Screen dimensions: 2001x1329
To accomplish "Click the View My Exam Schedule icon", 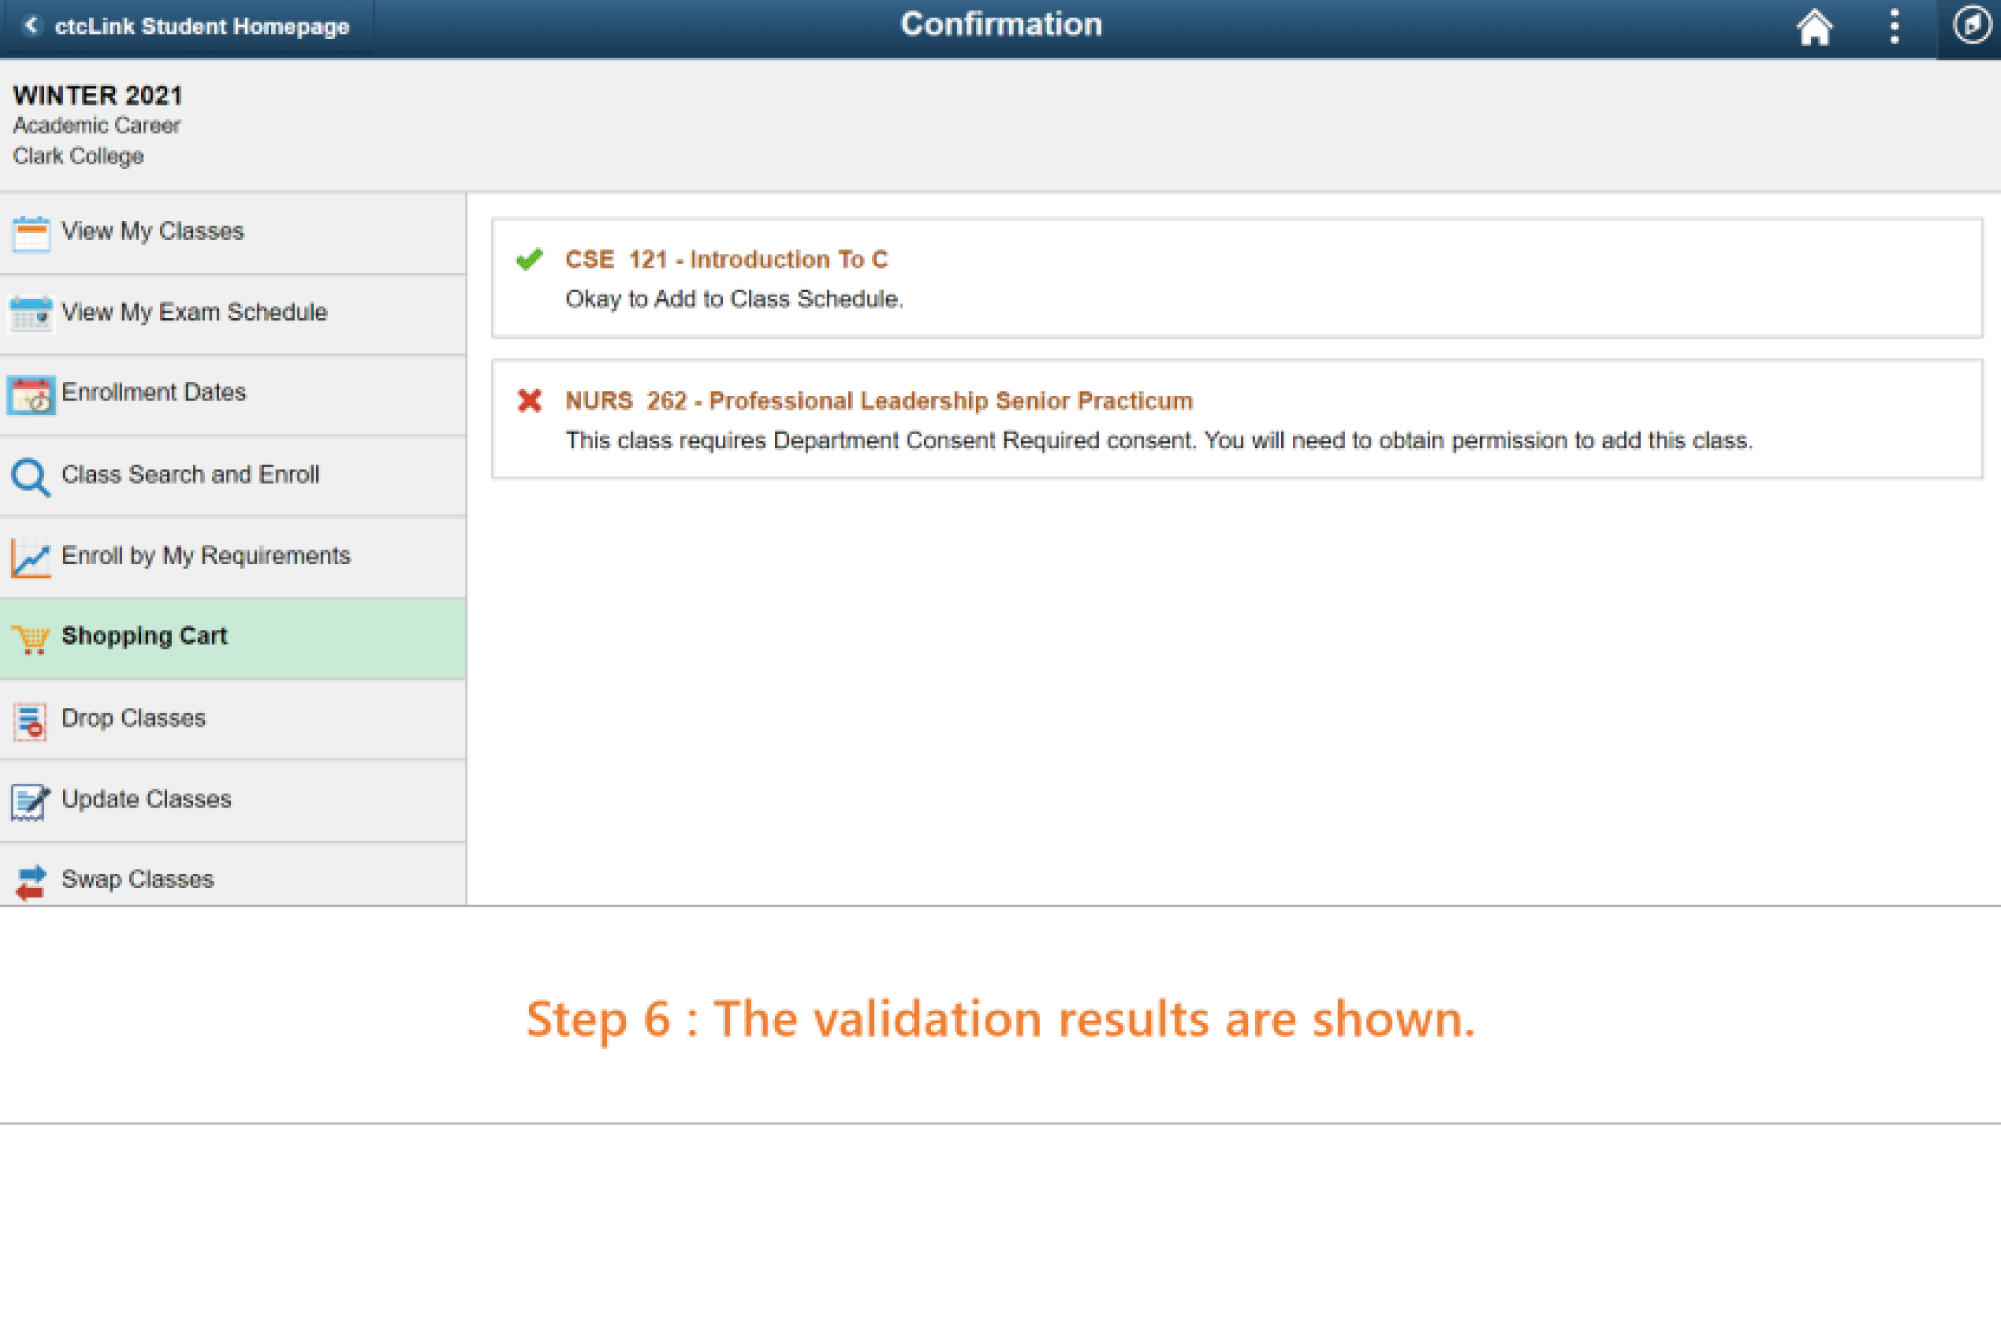I will [x=30, y=314].
